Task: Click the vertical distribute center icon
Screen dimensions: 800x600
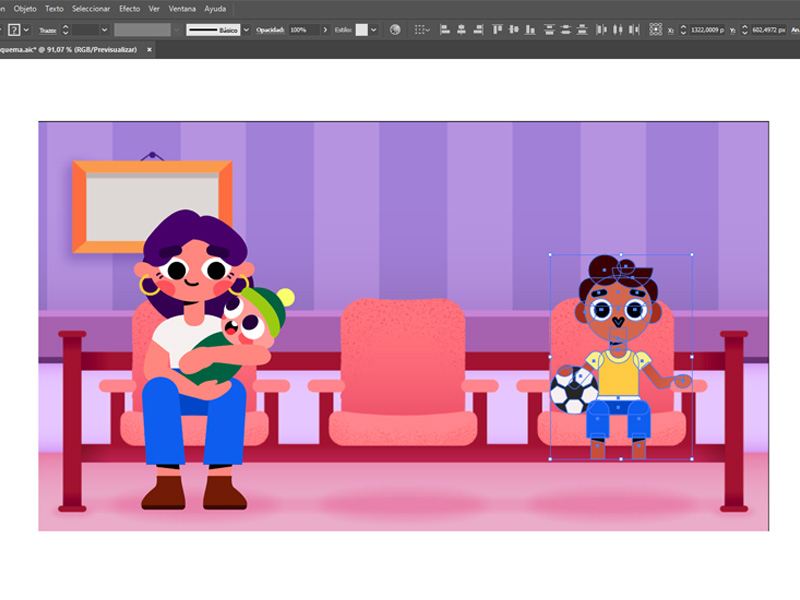Action: pos(566,29)
